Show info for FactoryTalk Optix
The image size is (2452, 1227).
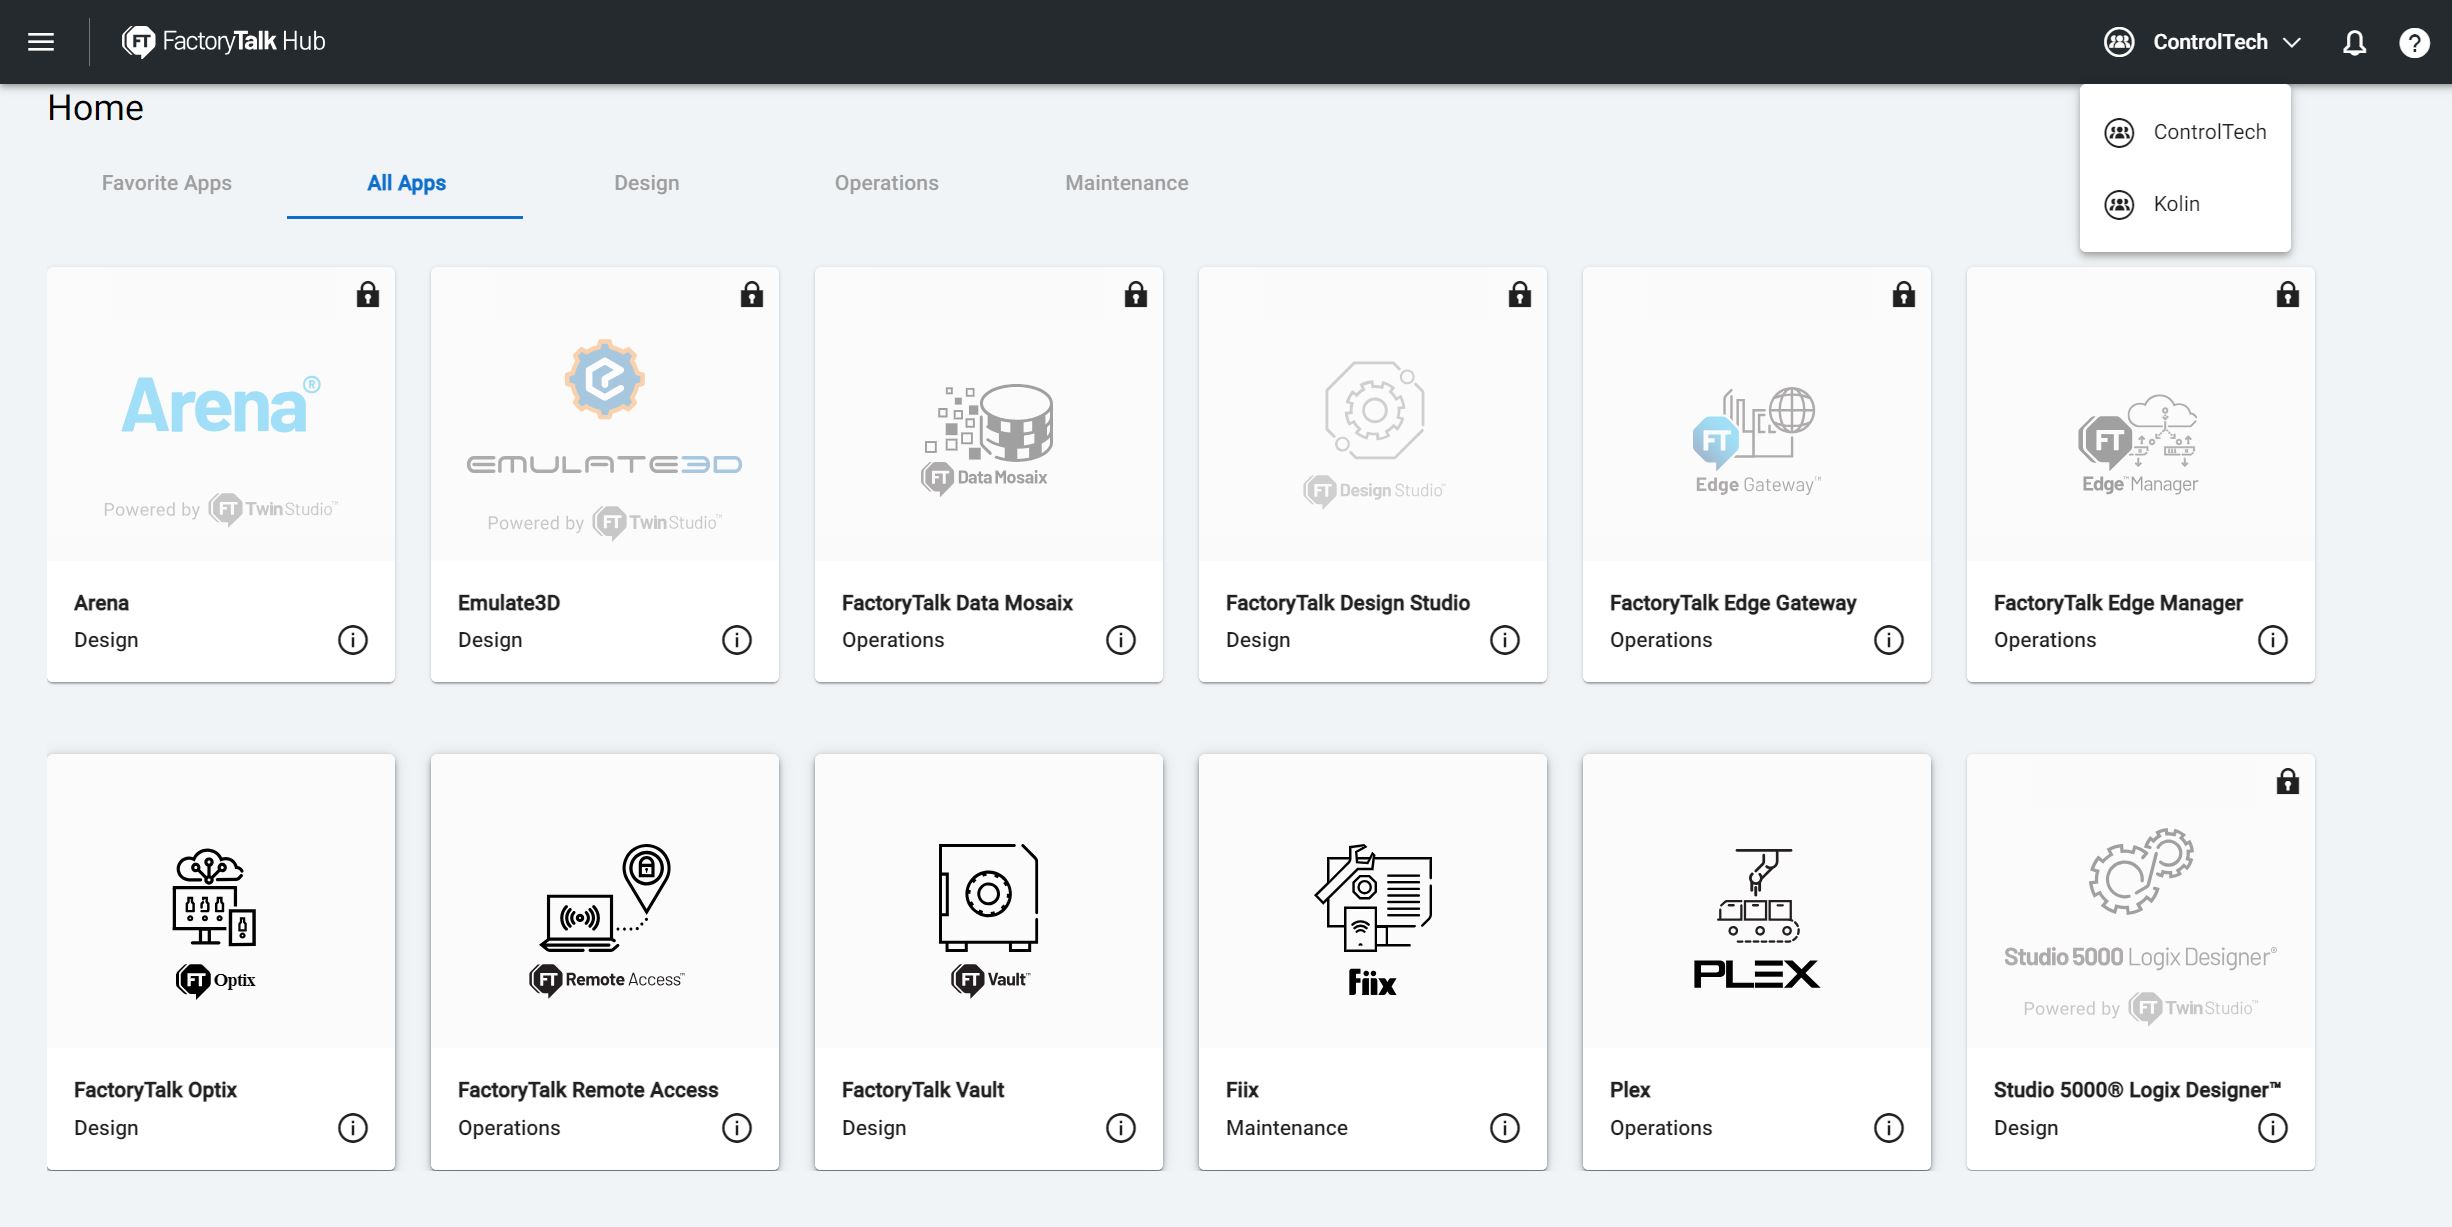click(353, 1128)
